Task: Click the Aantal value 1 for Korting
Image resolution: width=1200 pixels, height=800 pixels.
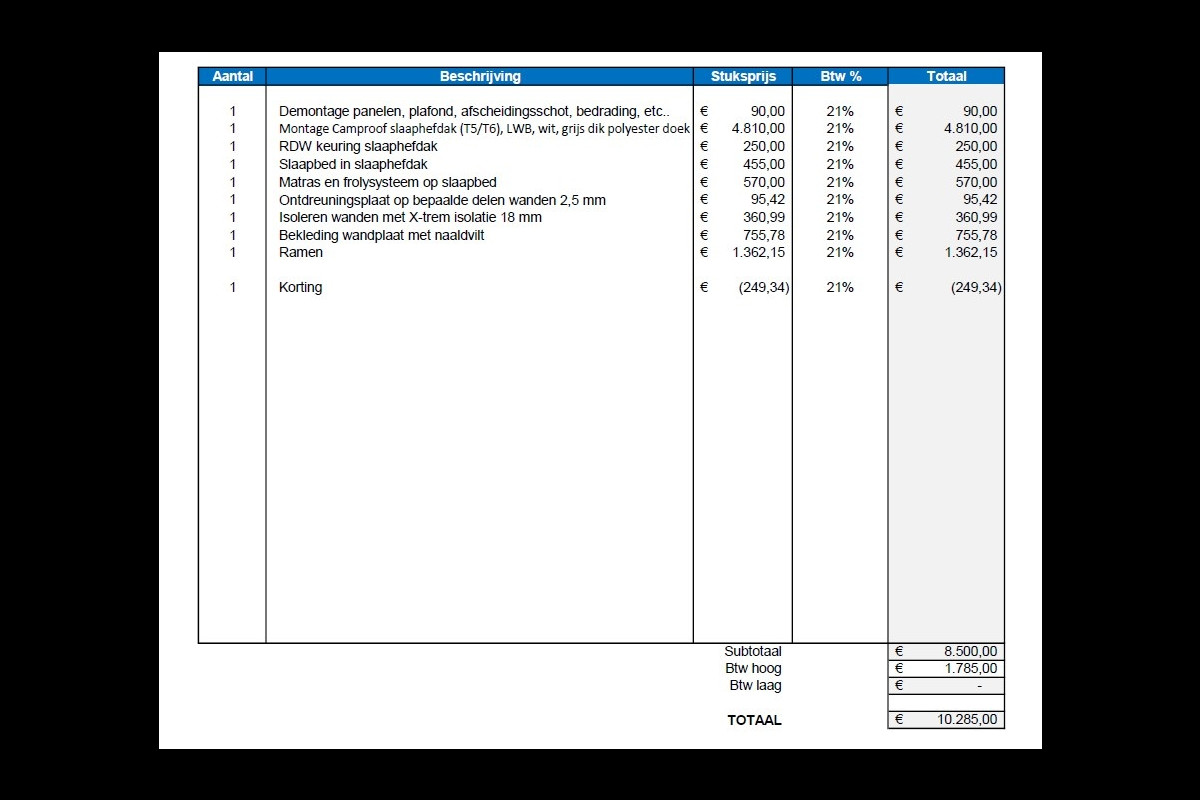Action: point(233,287)
